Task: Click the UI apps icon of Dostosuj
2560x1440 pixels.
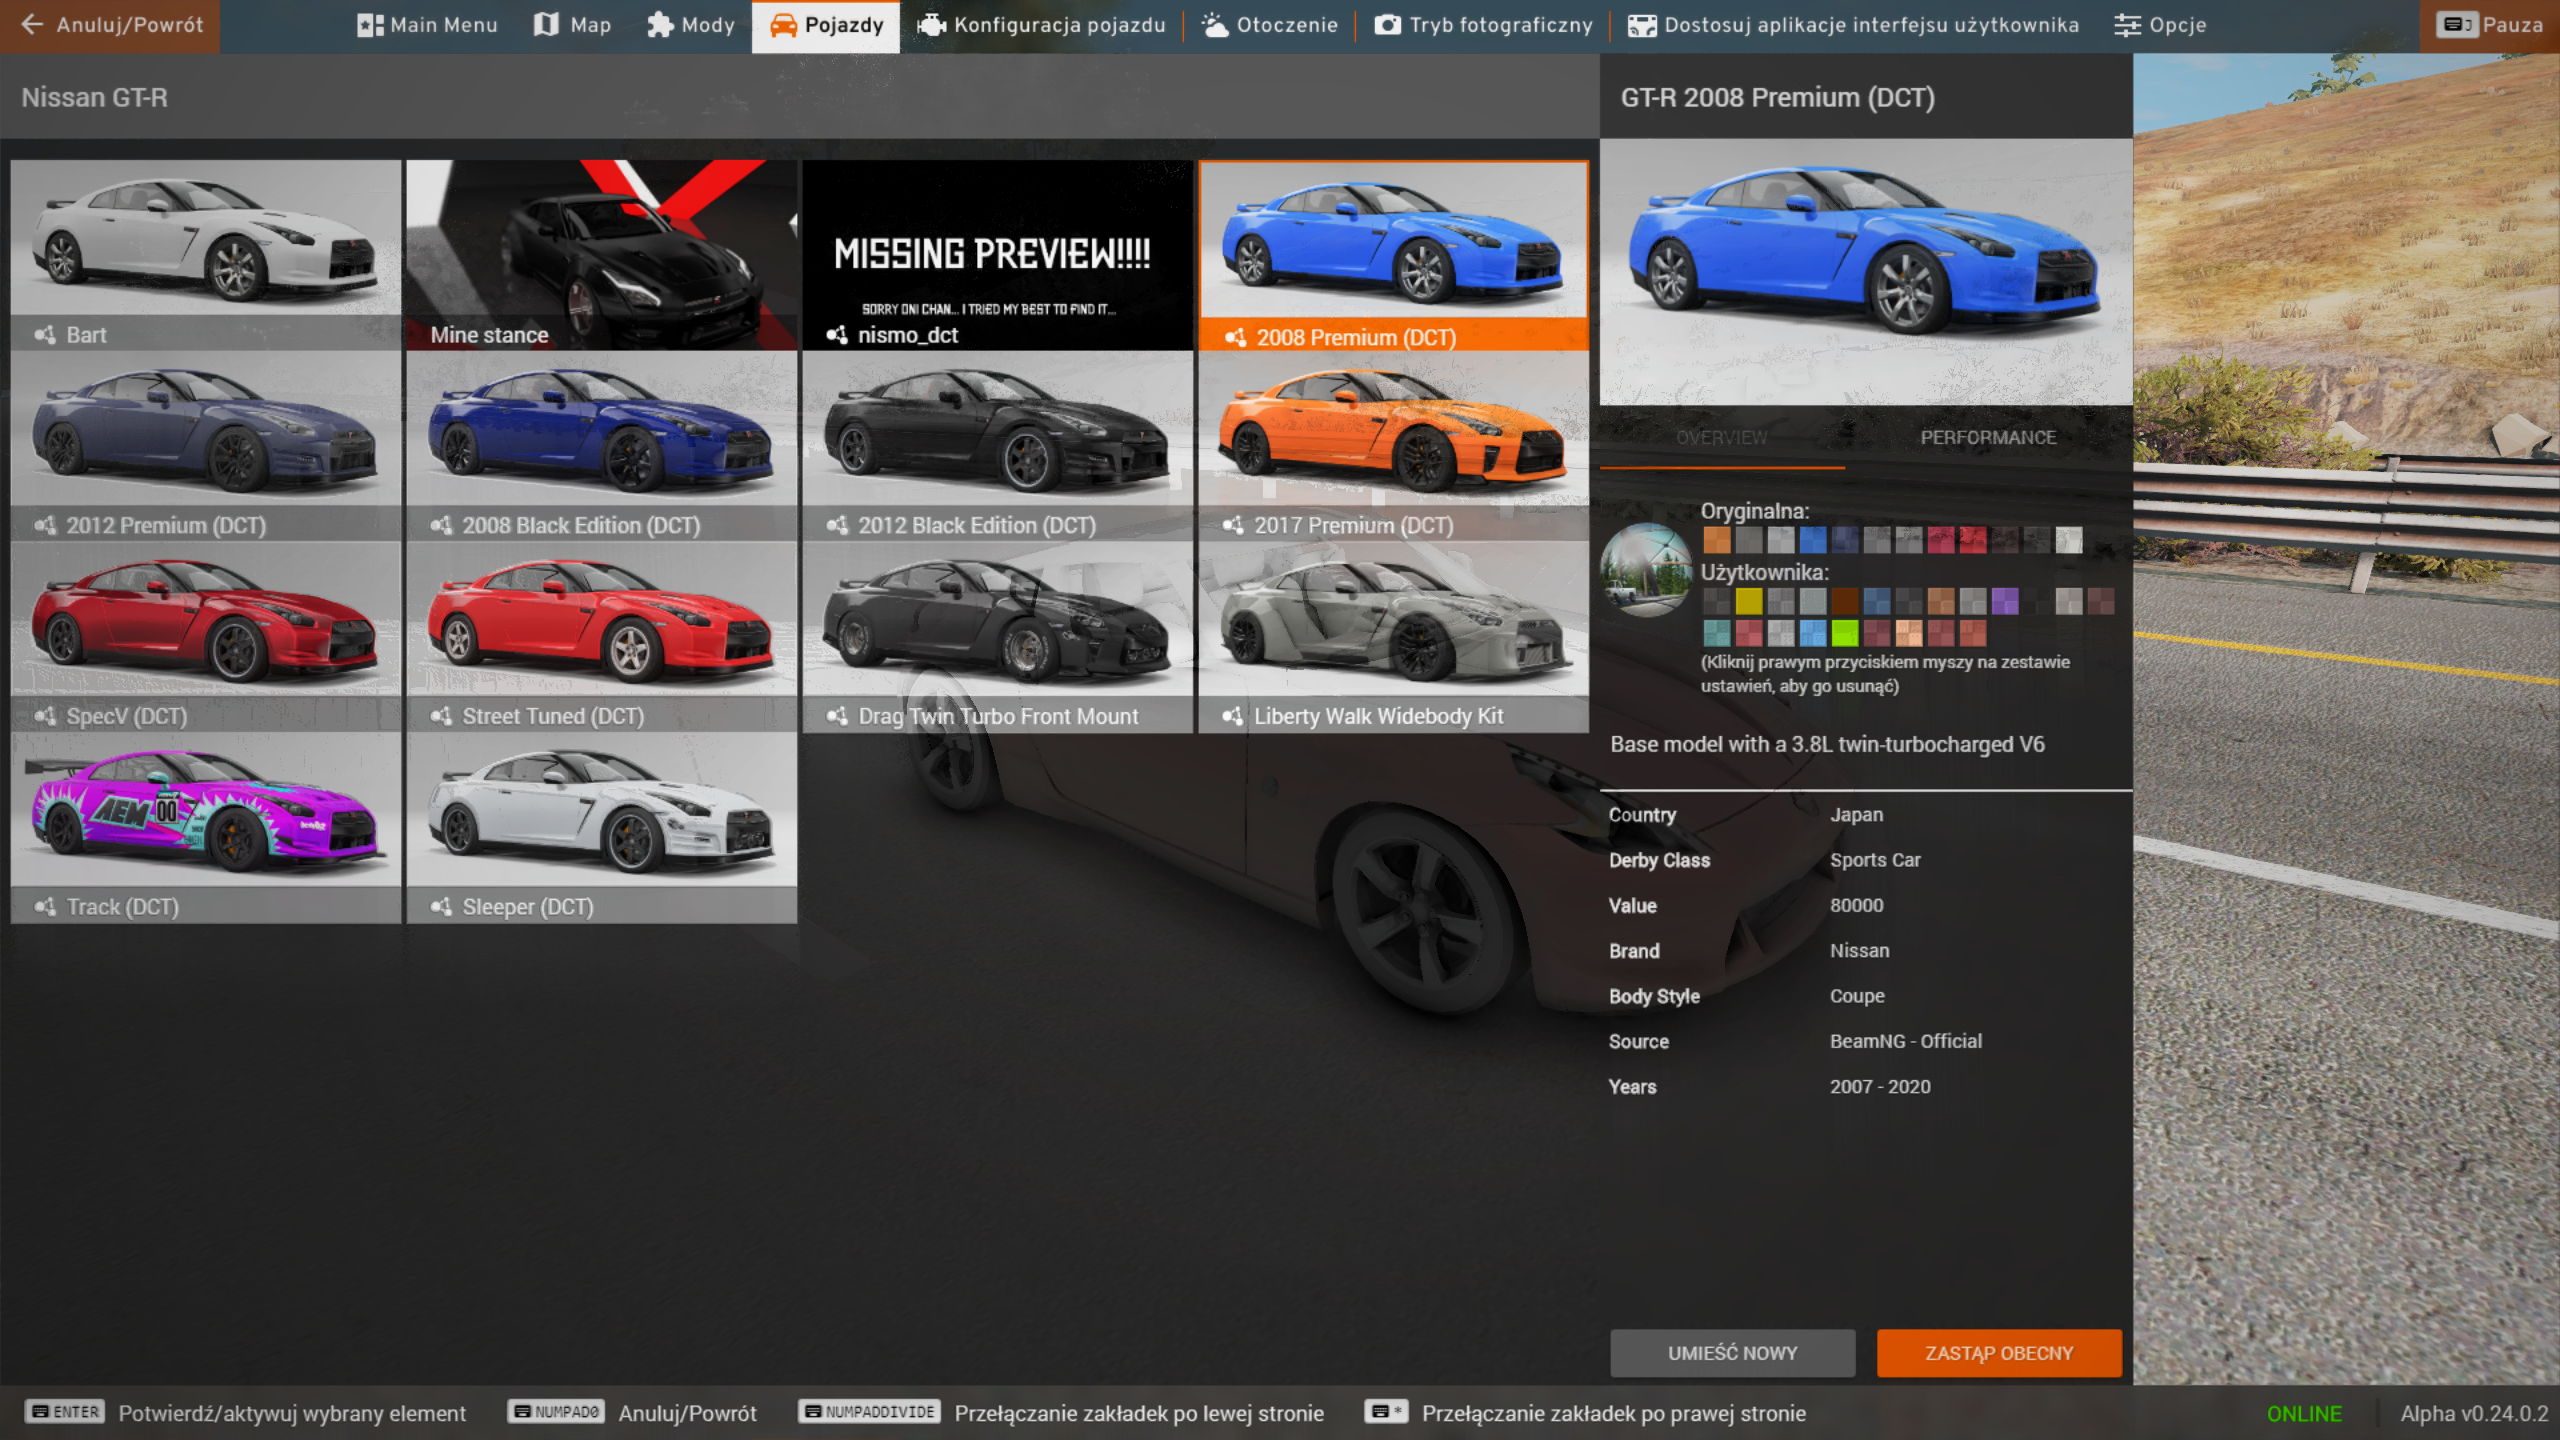Action: pyautogui.click(x=1641, y=25)
